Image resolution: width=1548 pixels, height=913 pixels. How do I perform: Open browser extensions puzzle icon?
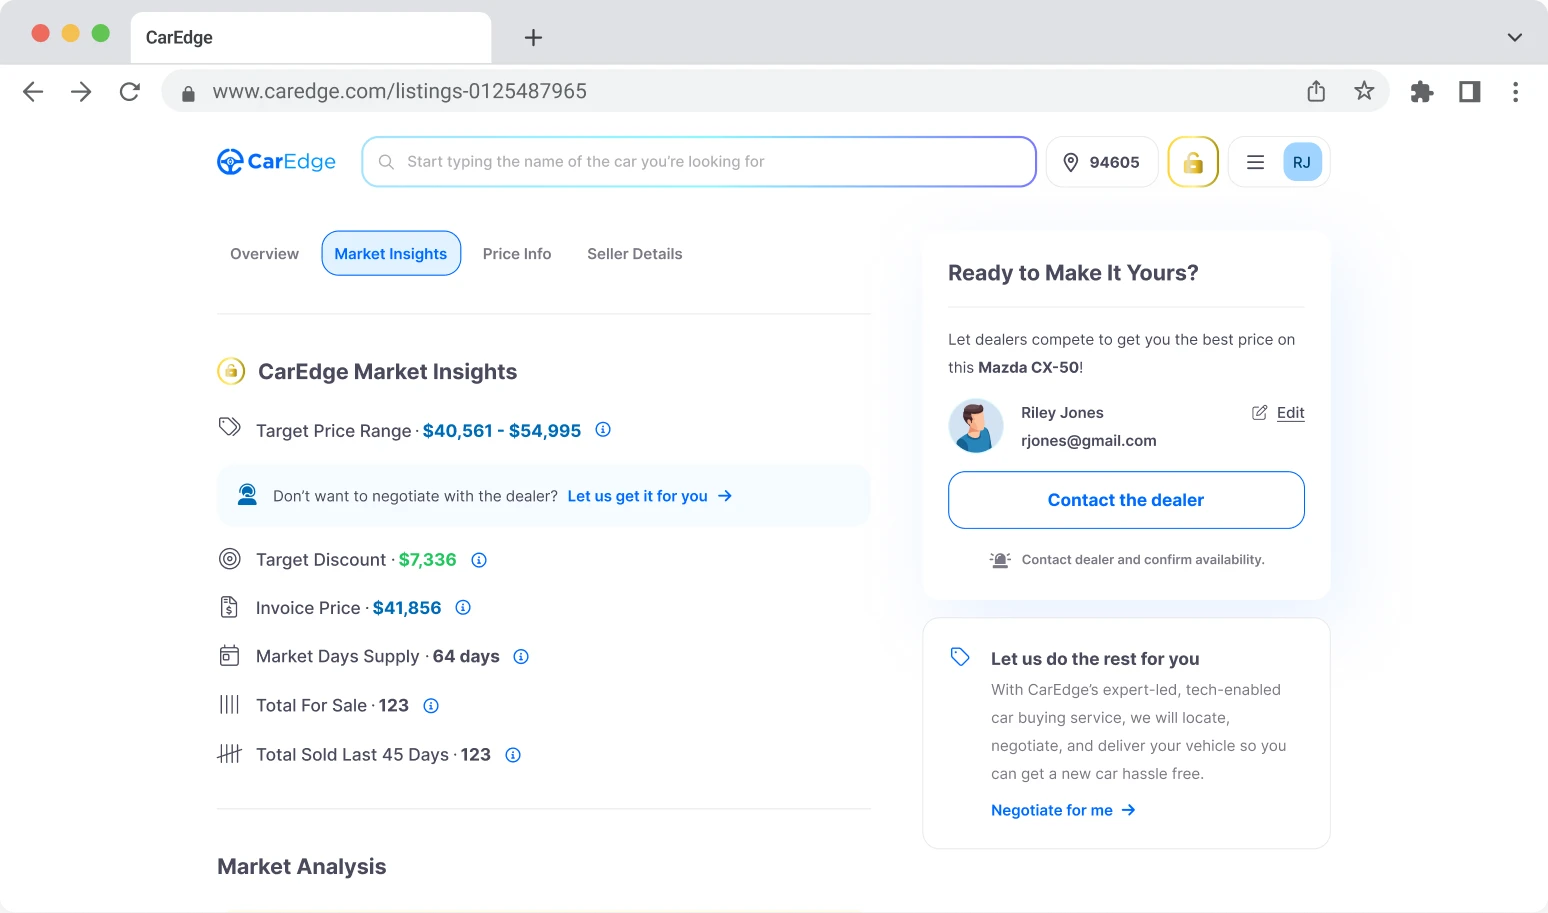[x=1422, y=92]
